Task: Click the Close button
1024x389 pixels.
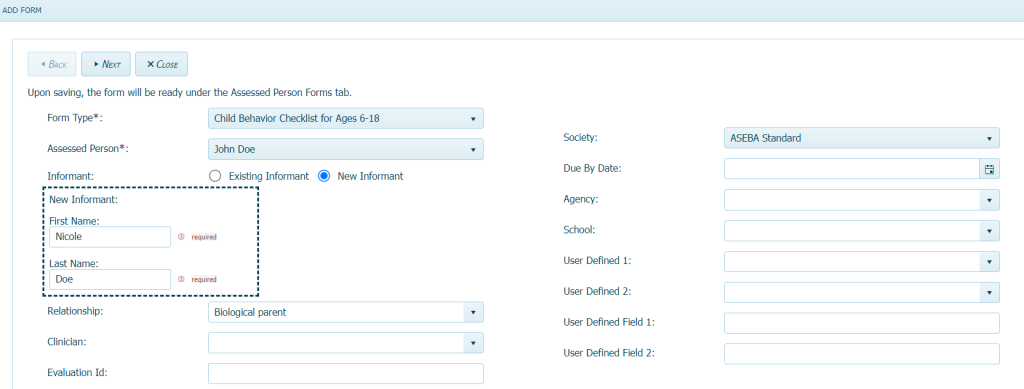Action: 161,64
